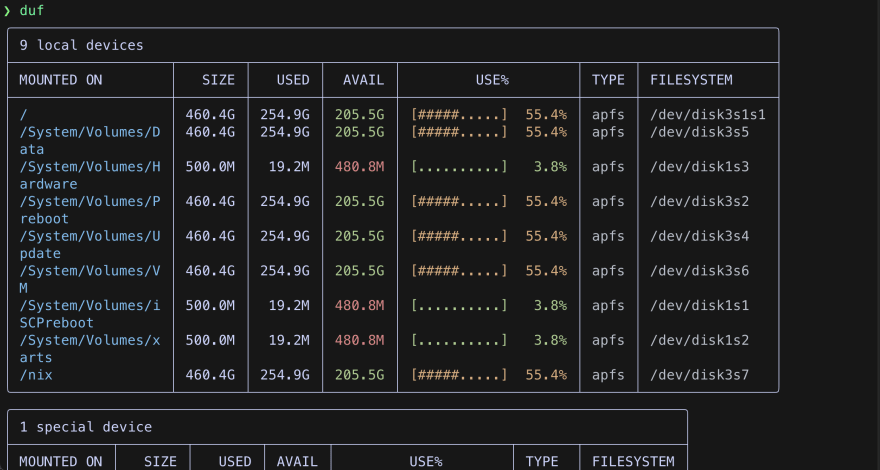Click the 'duf' command text at the prompt

point(31,11)
